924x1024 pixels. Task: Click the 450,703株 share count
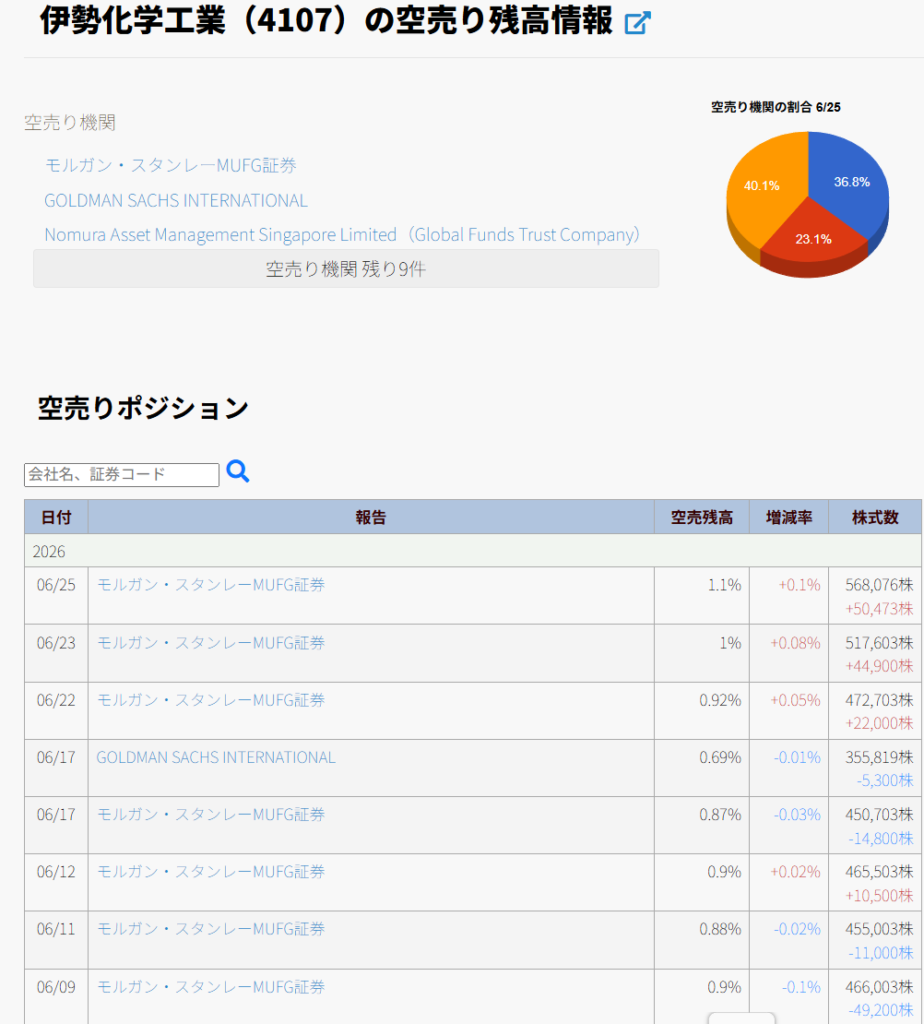[x=879, y=814]
